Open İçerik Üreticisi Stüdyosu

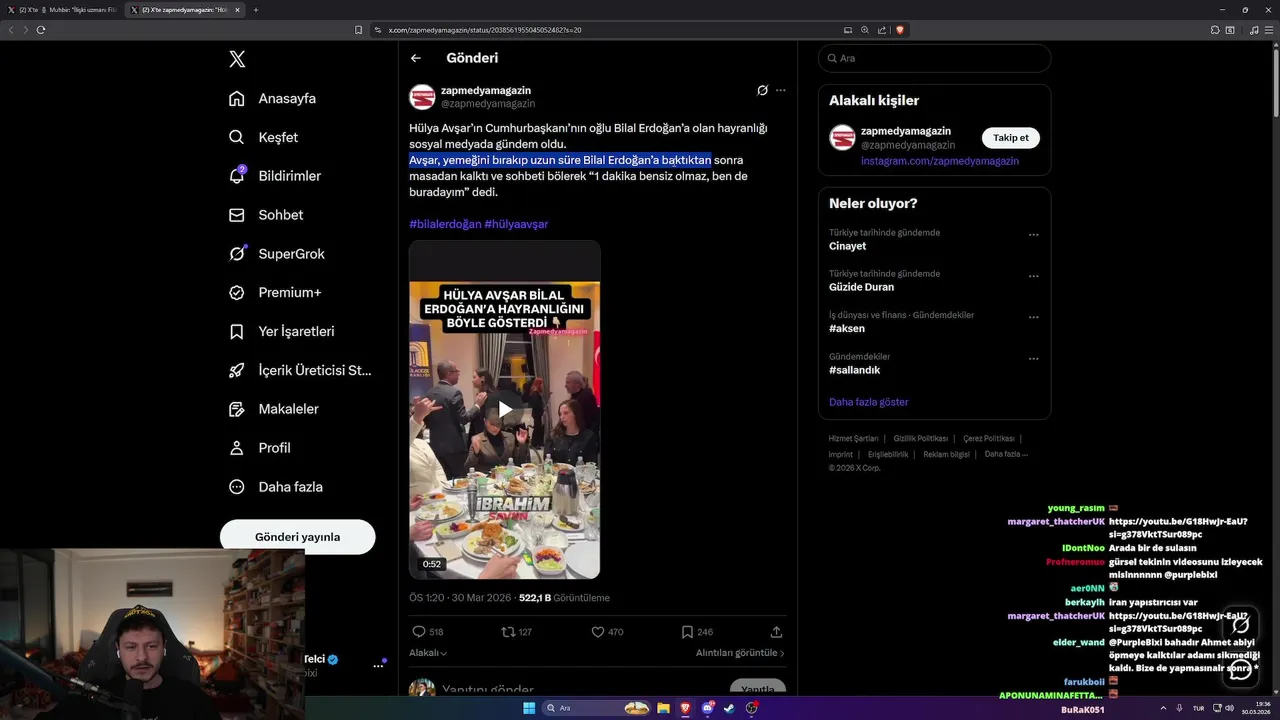point(300,370)
